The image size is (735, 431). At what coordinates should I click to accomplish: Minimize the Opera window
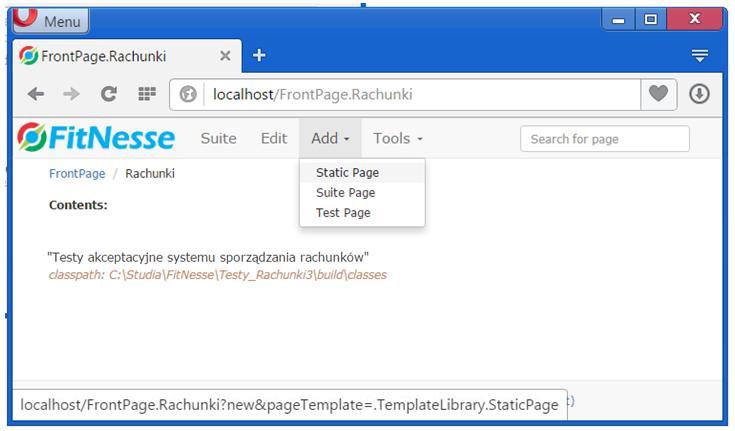[x=618, y=20]
